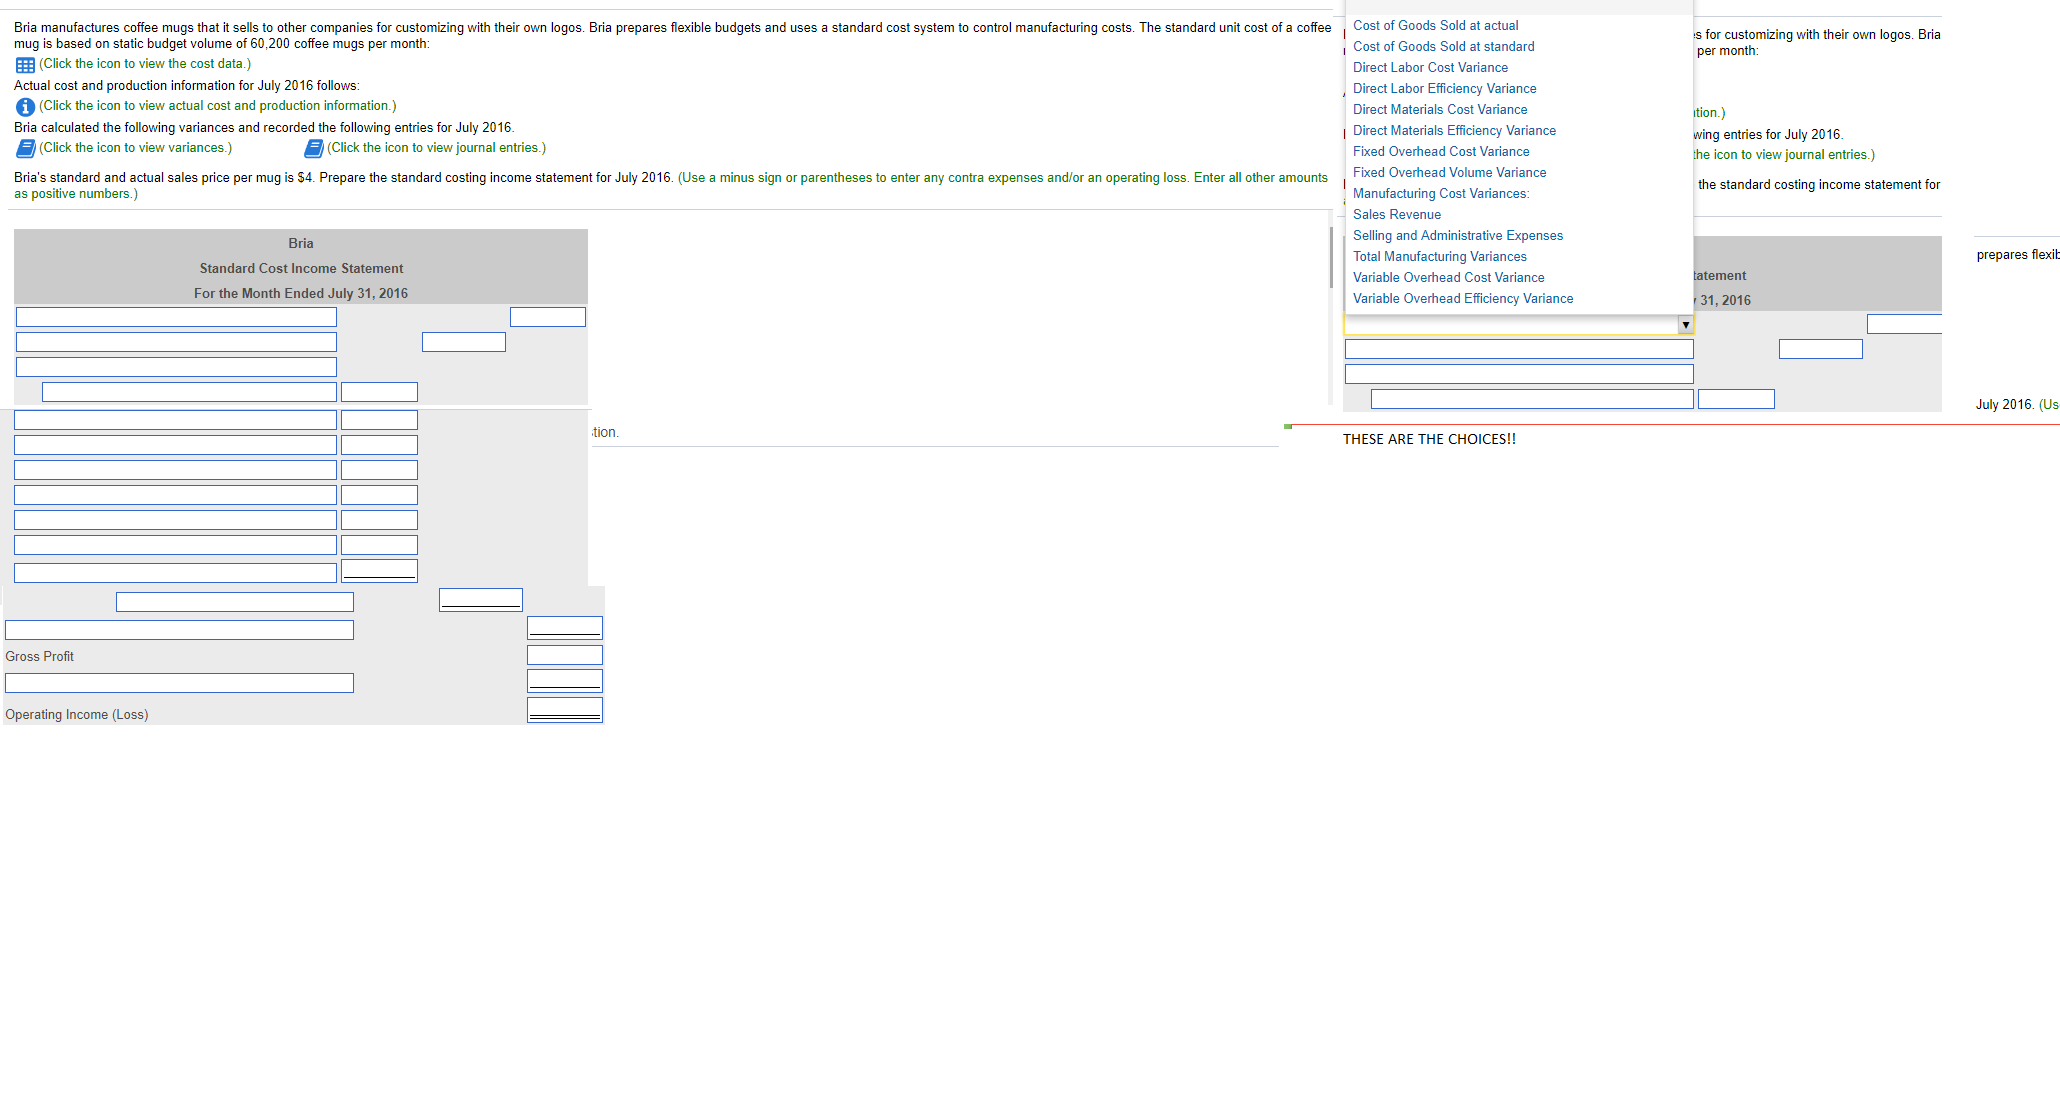Select Sales Revenue from the list
2060x1106 pixels.
pos(1396,215)
